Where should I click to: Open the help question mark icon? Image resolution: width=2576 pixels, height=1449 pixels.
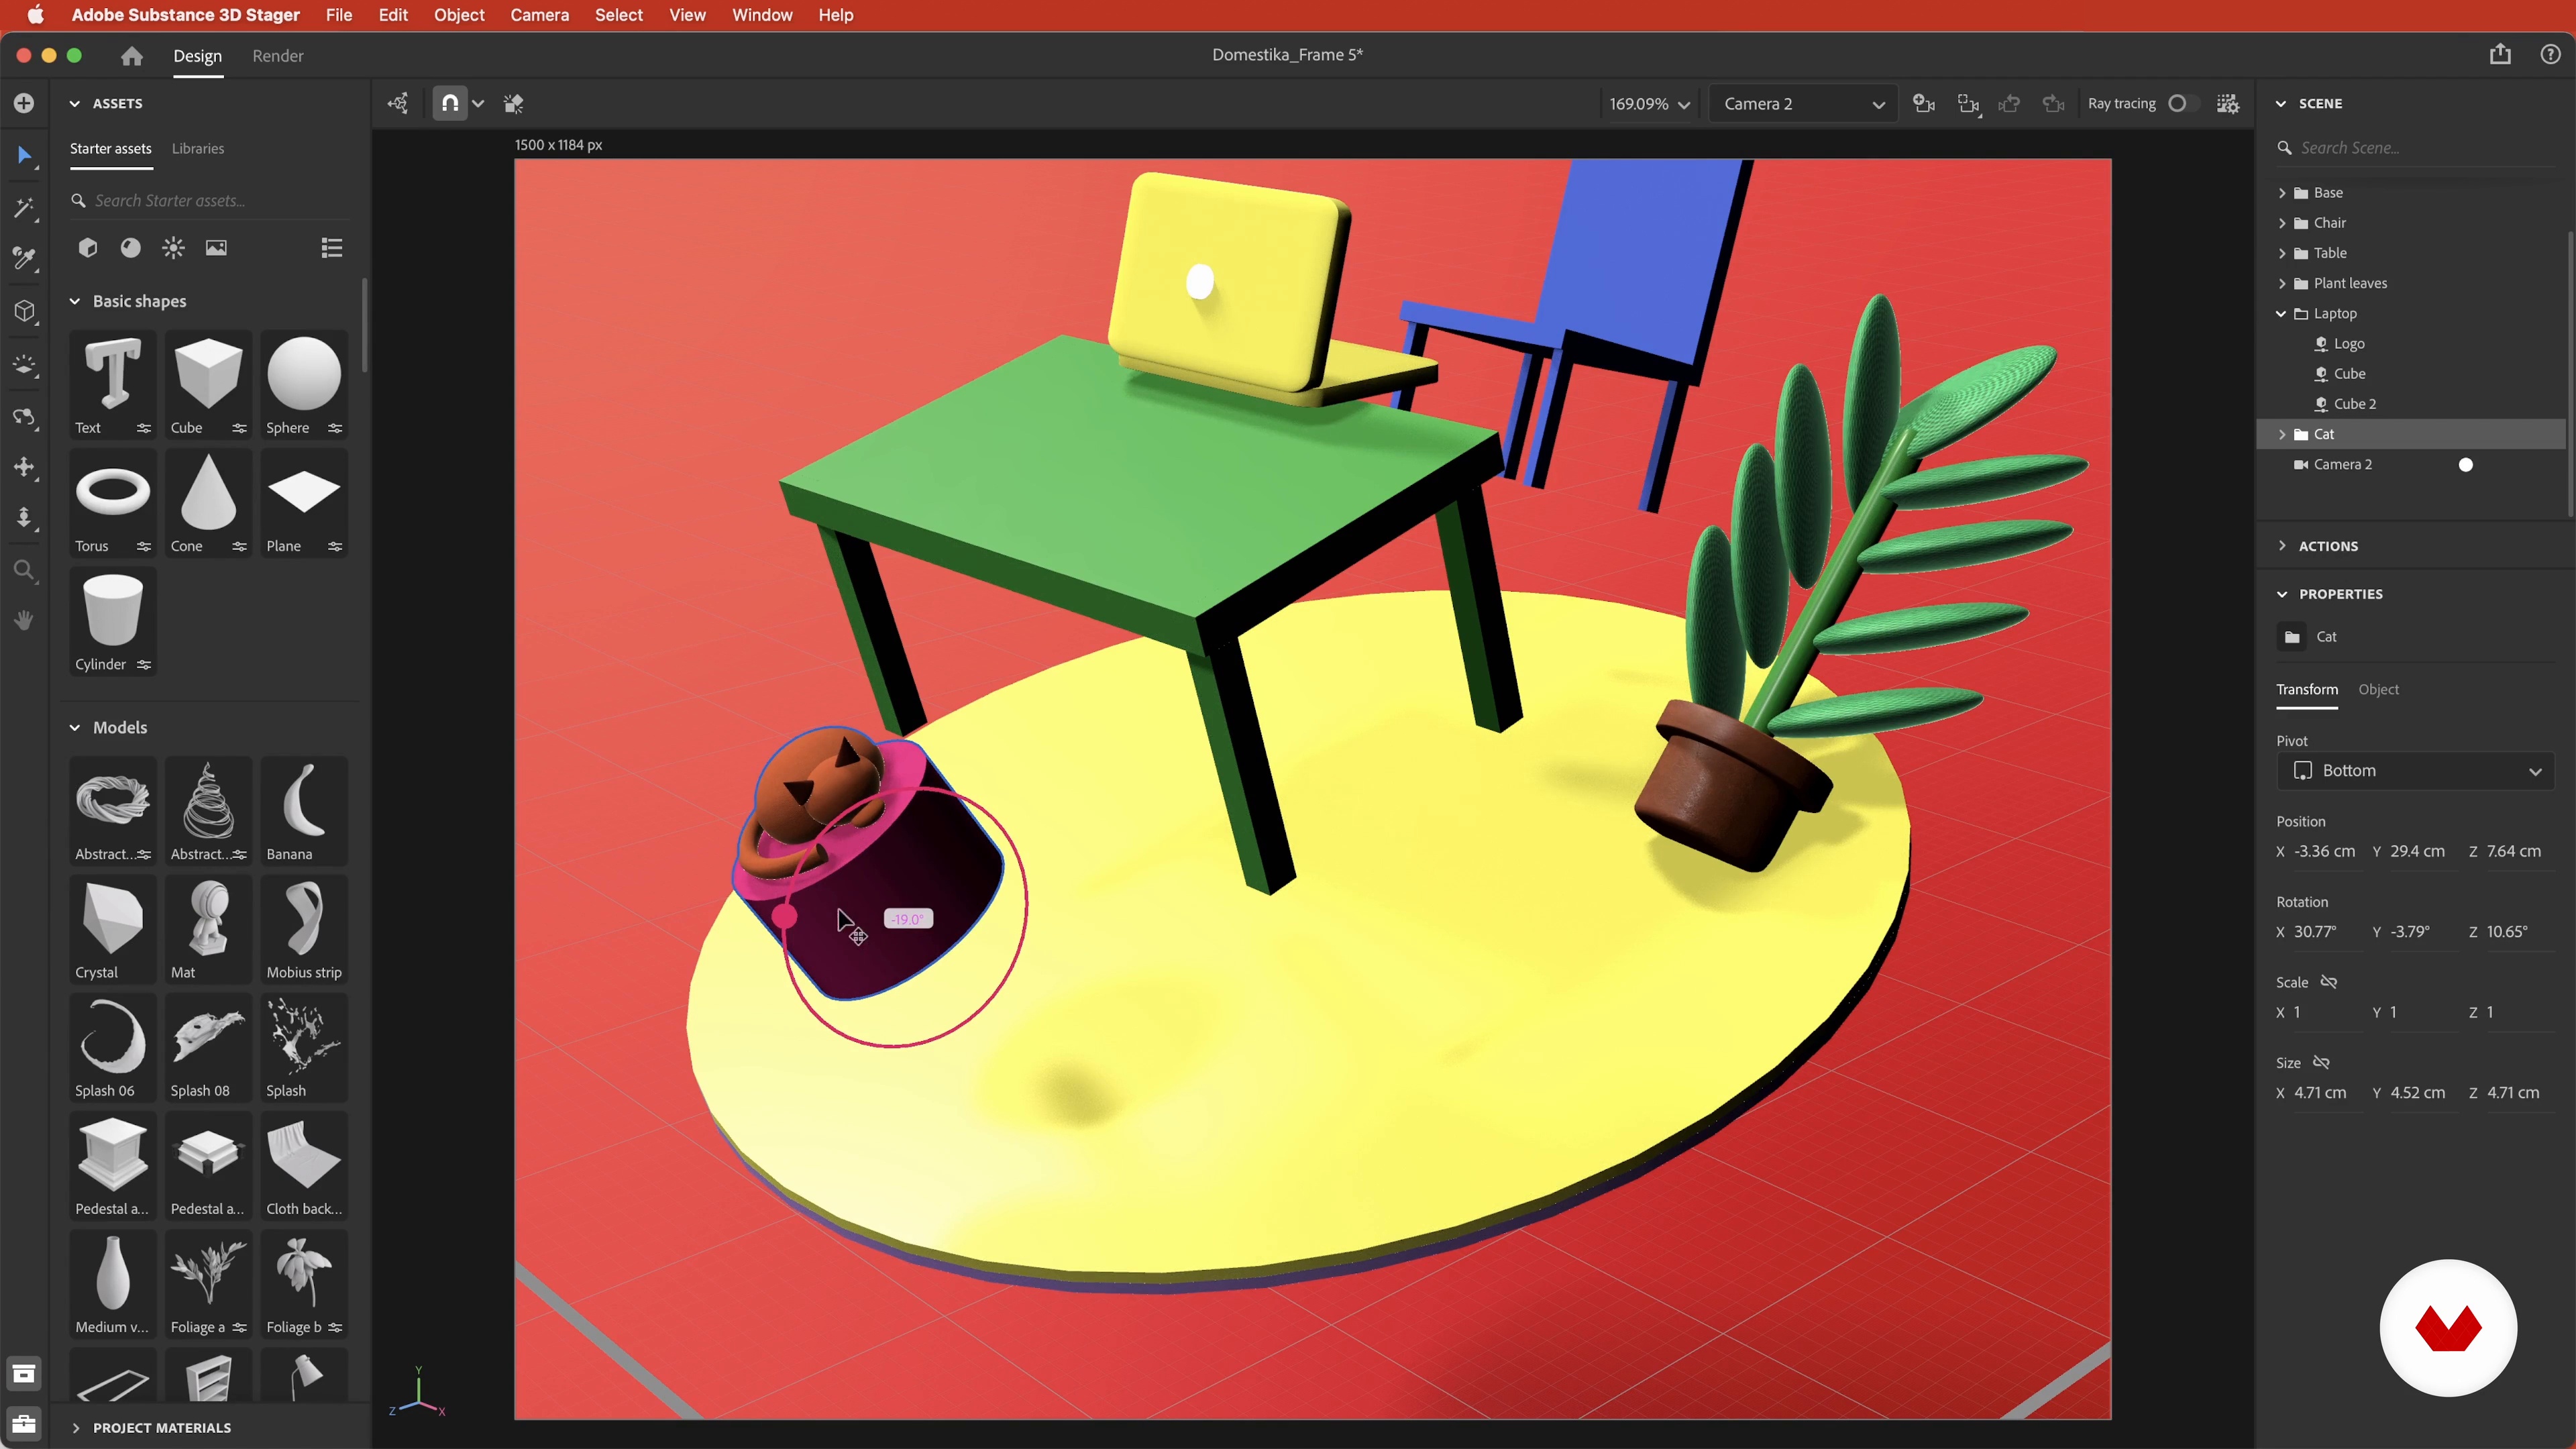click(x=2550, y=54)
